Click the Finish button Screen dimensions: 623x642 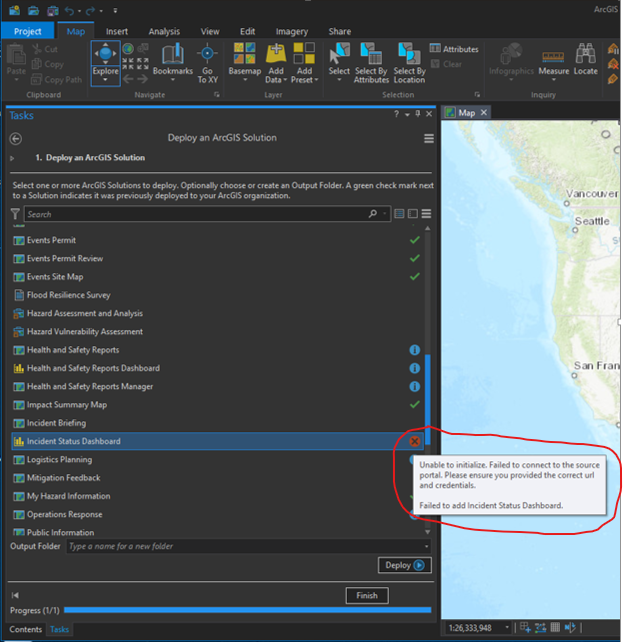click(367, 595)
